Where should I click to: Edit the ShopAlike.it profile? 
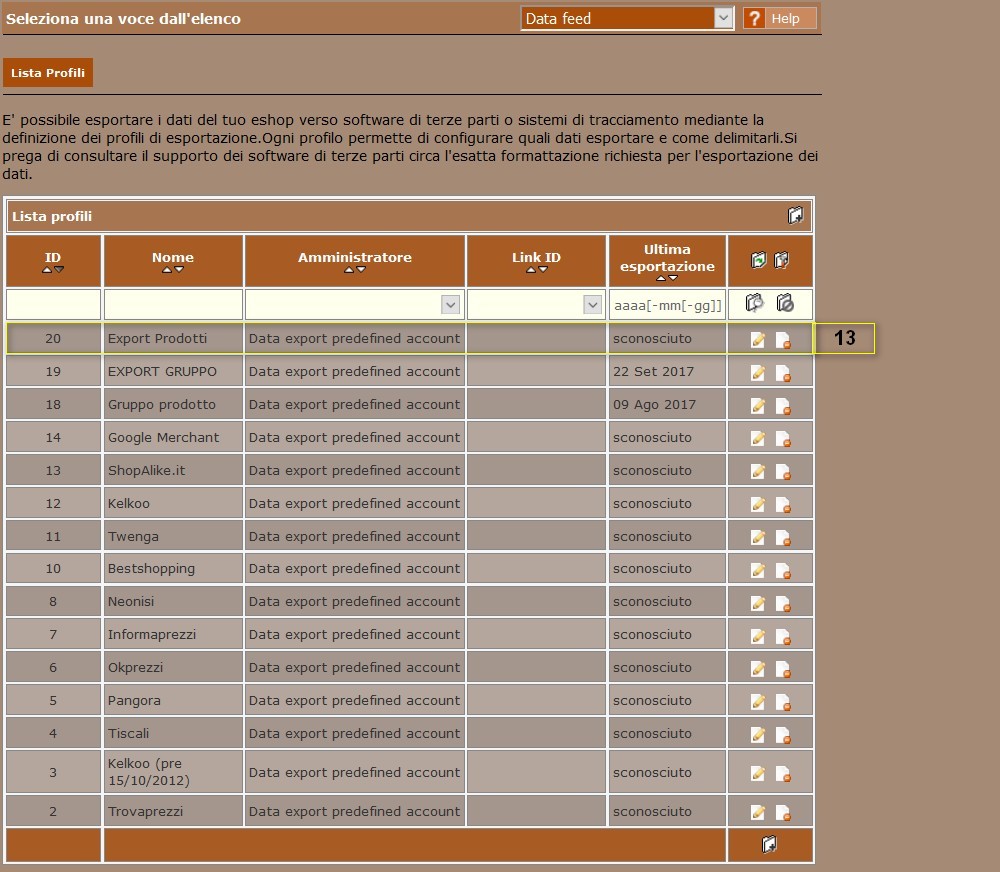coord(758,471)
